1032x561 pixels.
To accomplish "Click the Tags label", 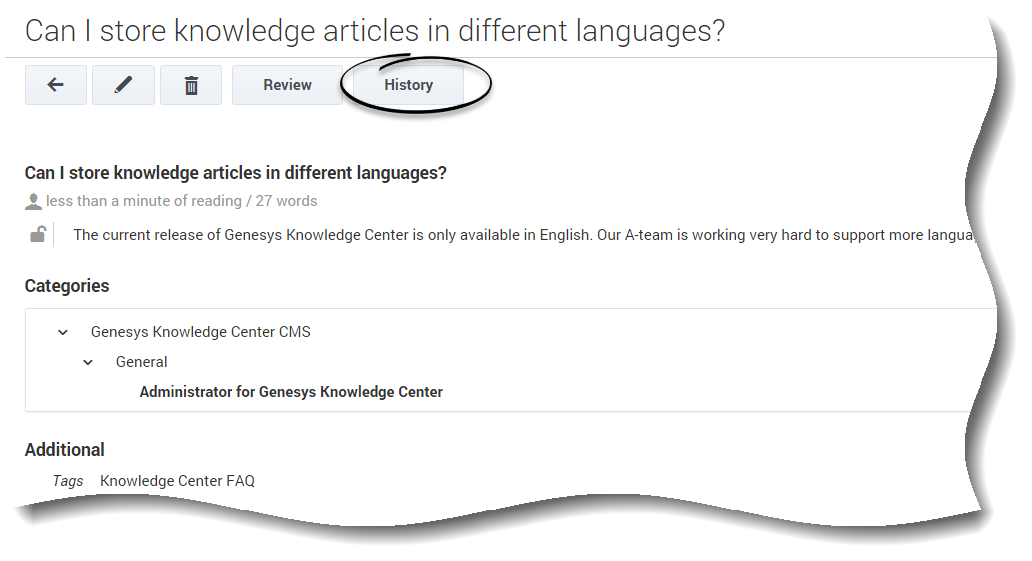I will (68, 481).
